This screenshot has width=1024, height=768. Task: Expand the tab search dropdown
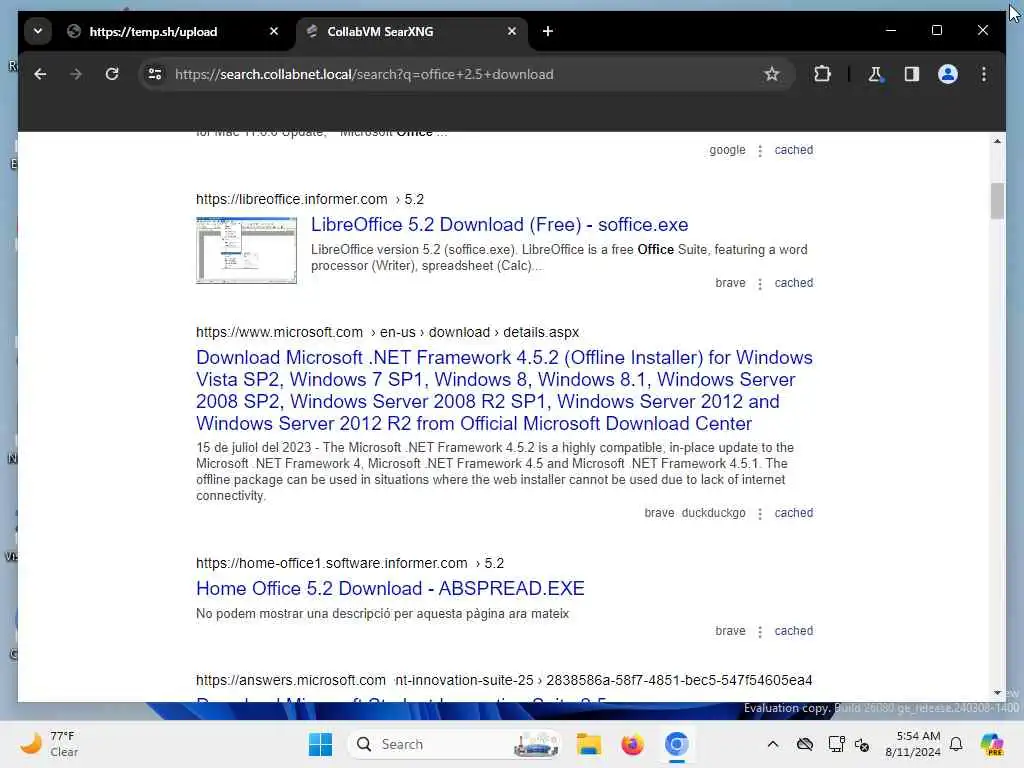tap(38, 31)
